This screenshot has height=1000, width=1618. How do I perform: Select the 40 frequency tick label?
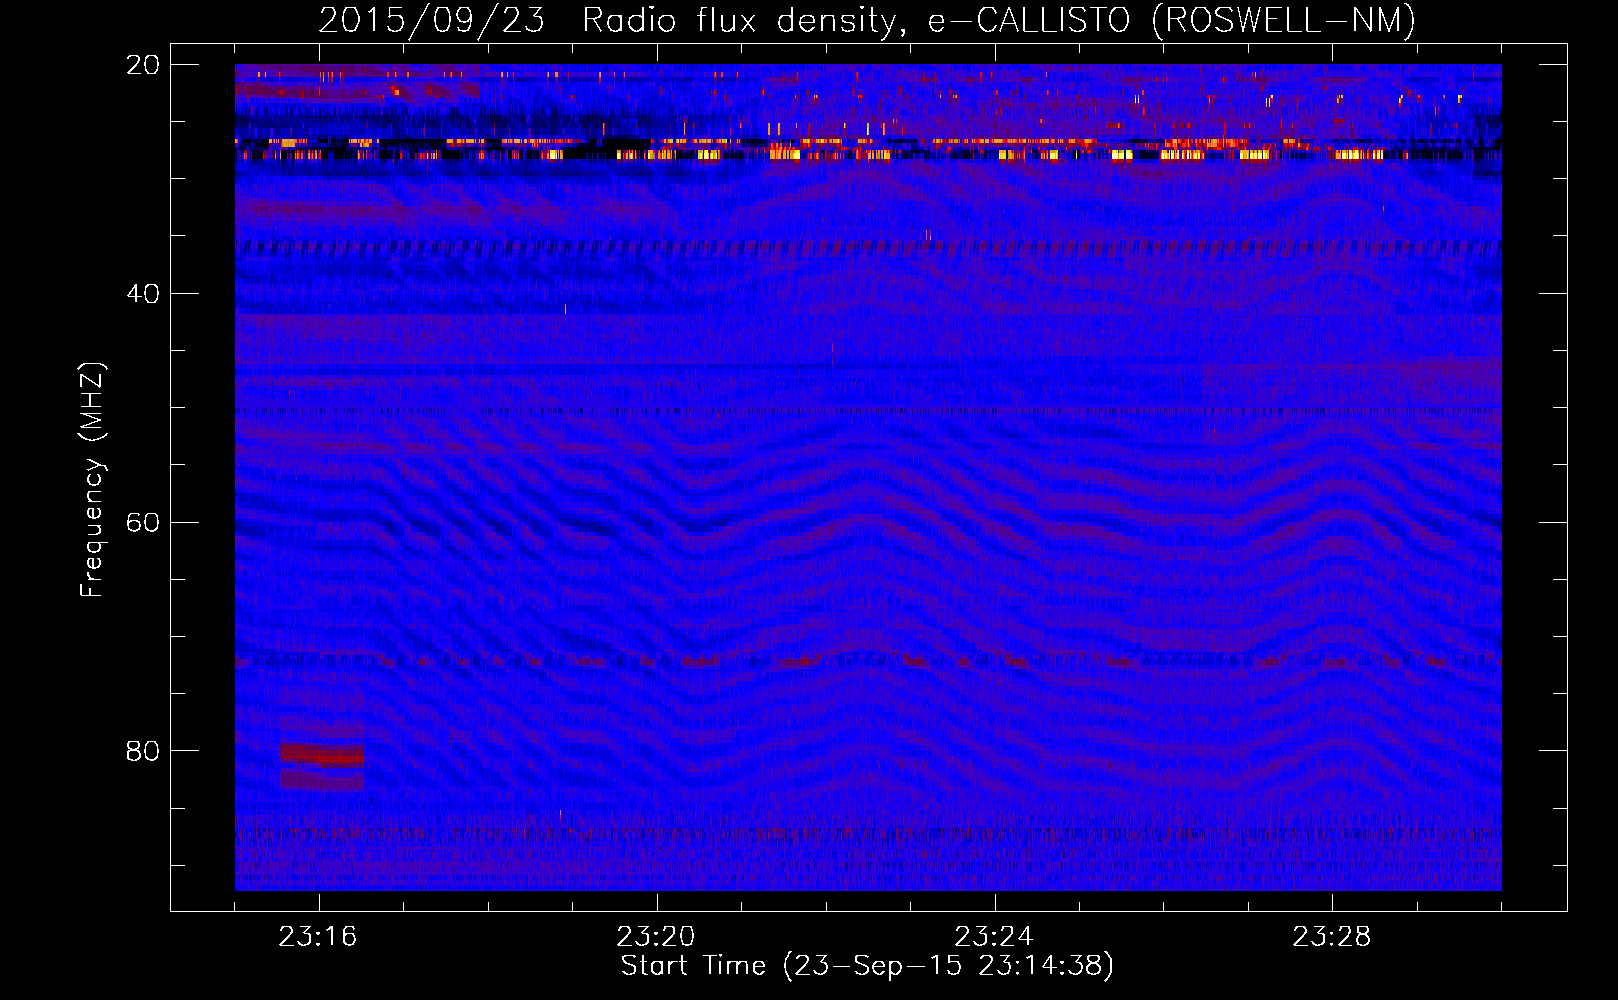143,294
